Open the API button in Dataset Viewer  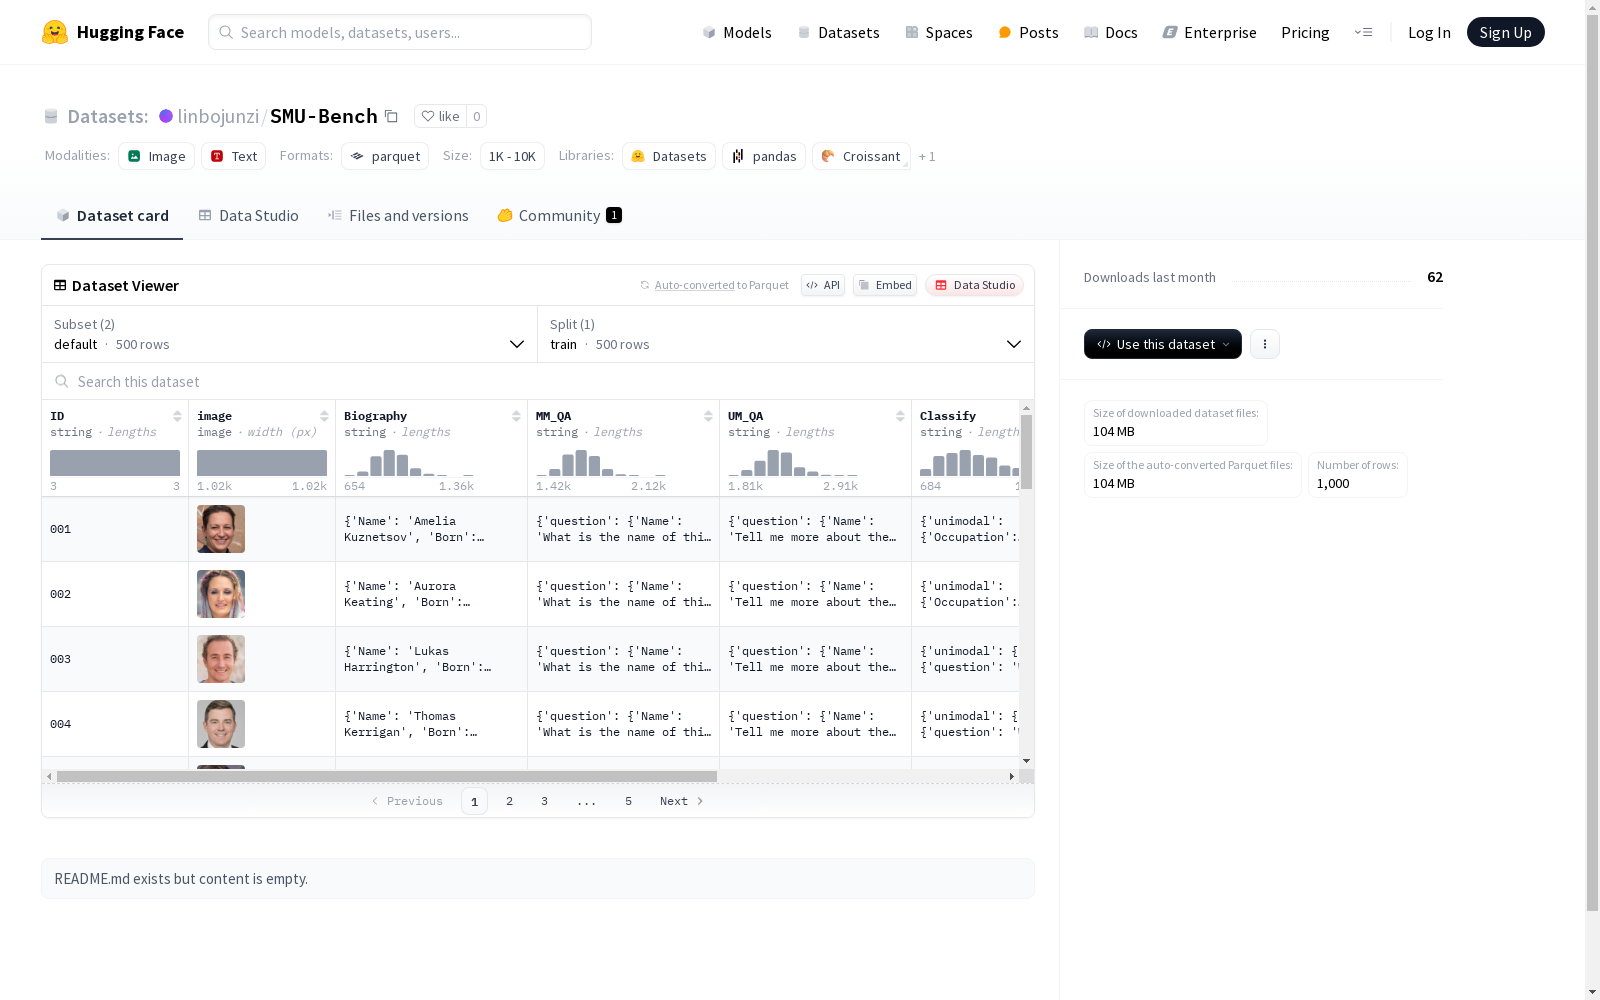click(823, 285)
